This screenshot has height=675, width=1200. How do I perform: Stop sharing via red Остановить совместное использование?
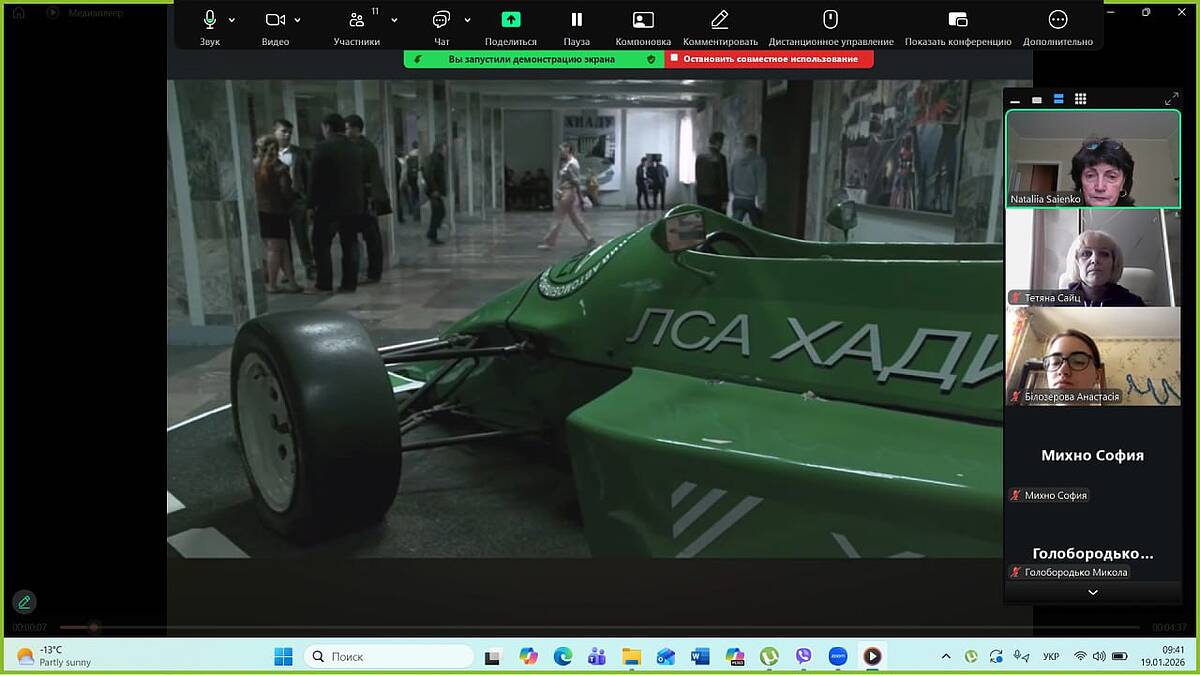(770, 59)
